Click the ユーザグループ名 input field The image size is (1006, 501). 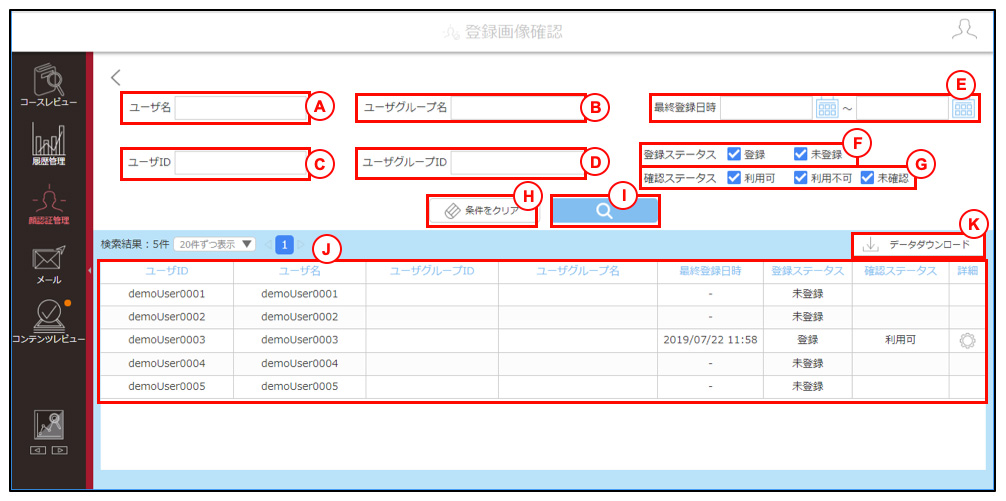[x=517, y=108]
